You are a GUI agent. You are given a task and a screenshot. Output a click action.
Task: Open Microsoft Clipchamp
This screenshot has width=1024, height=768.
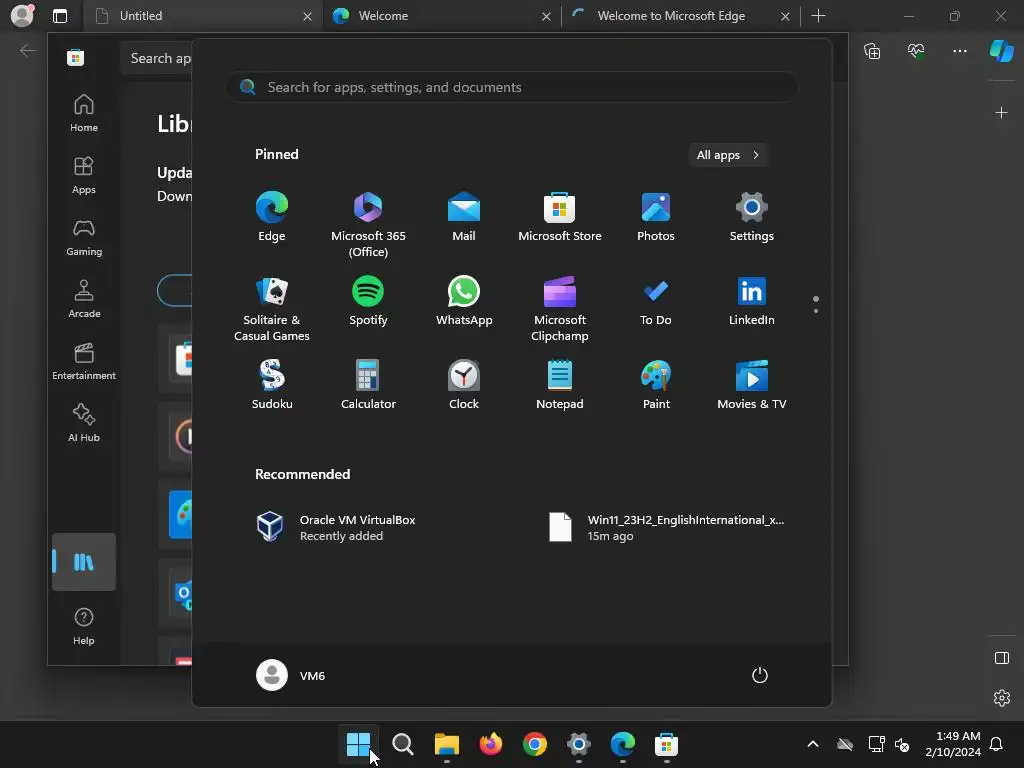pos(560,308)
